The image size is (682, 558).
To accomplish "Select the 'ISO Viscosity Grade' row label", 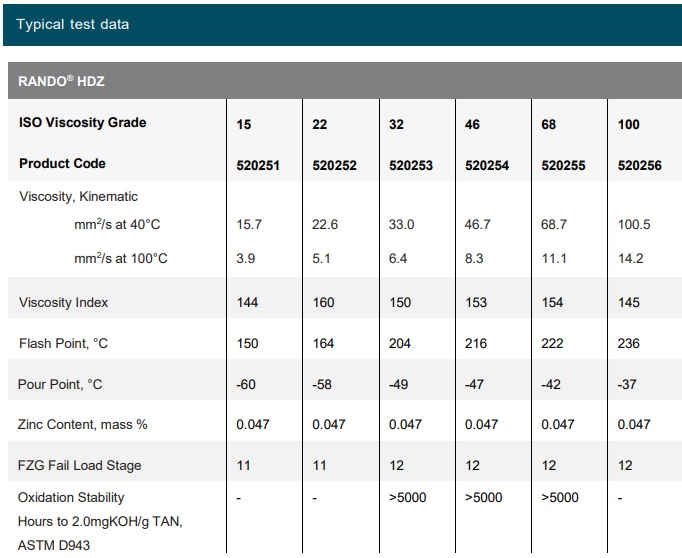I will 83,123.
